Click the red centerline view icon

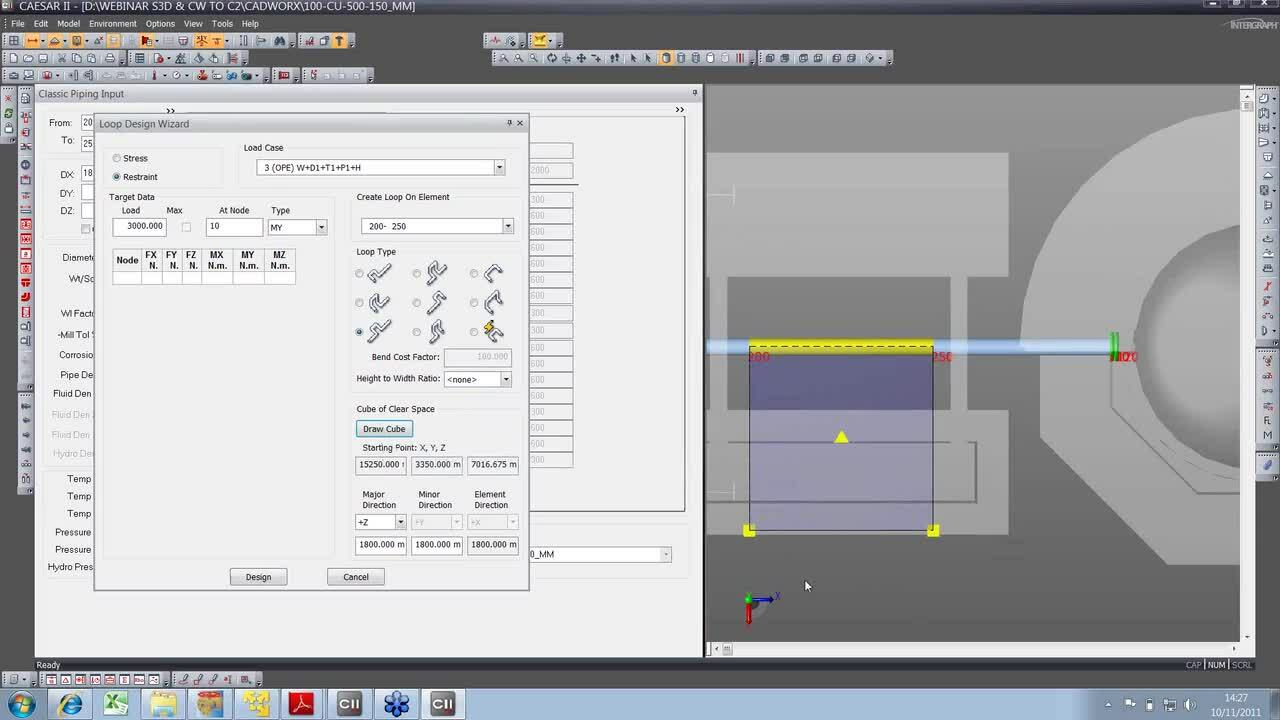(x=739, y=58)
